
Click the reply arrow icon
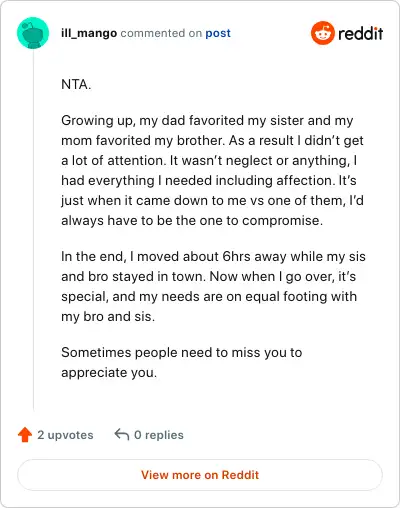pyautogui.click(x=122, y=434)
